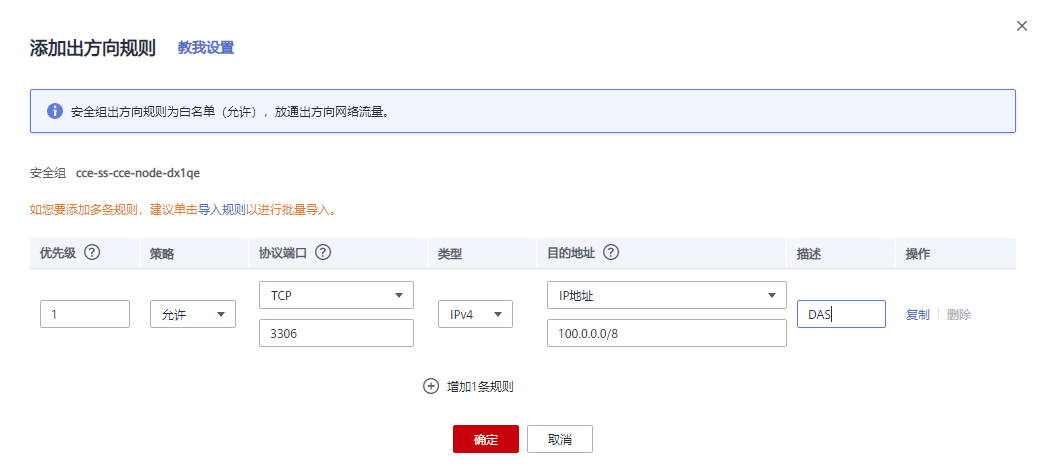
Task: Click 复制 to copy the rule
Action: click(917, 314)
